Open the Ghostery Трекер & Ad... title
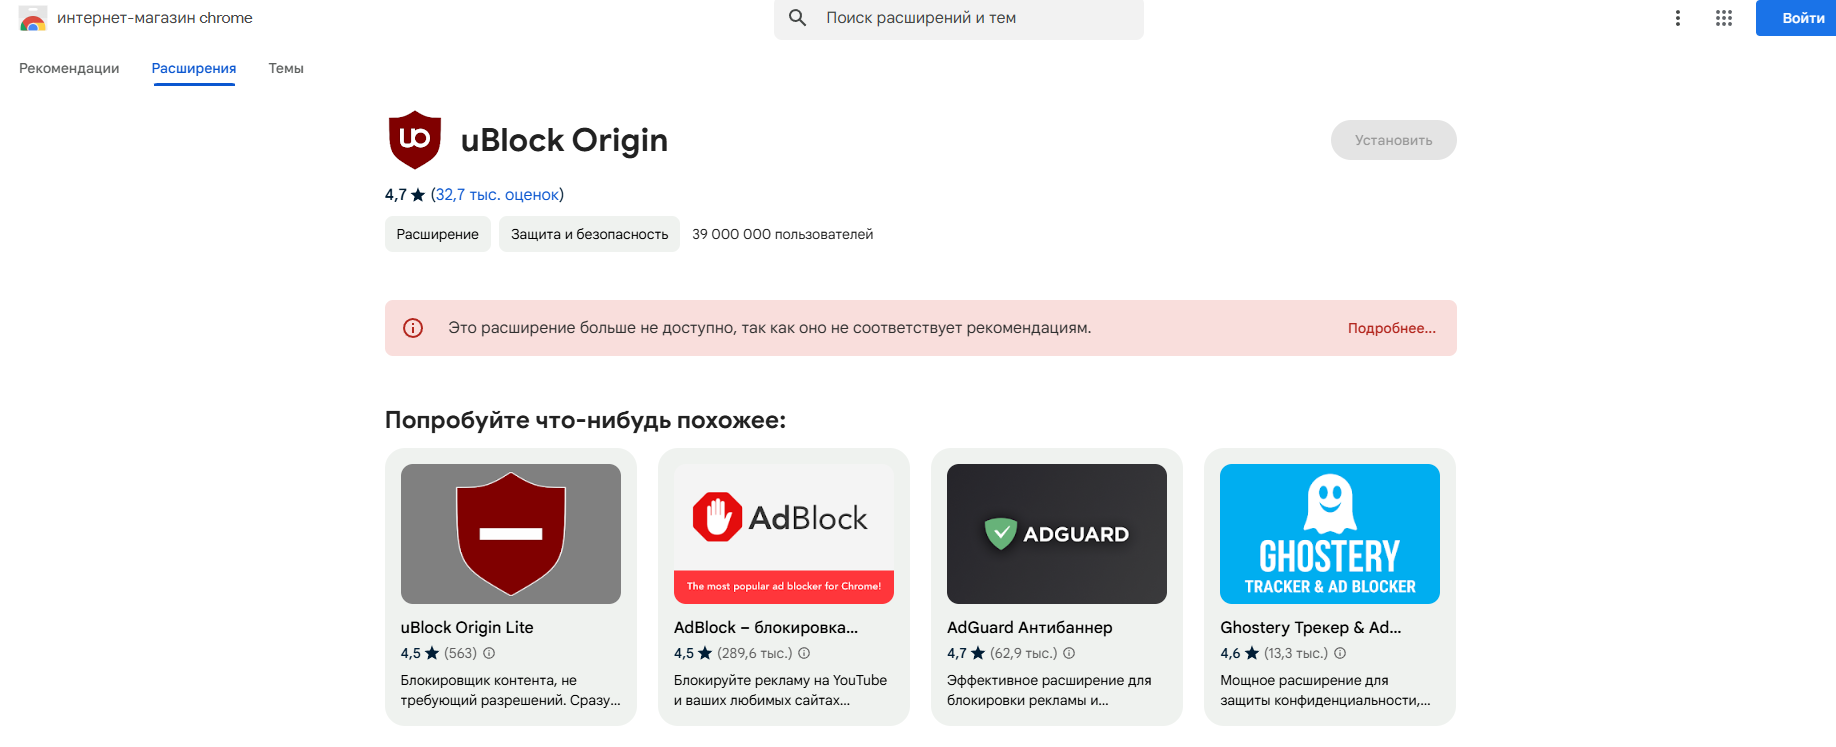This screenshot has height=747, width=1836. 1311,627
